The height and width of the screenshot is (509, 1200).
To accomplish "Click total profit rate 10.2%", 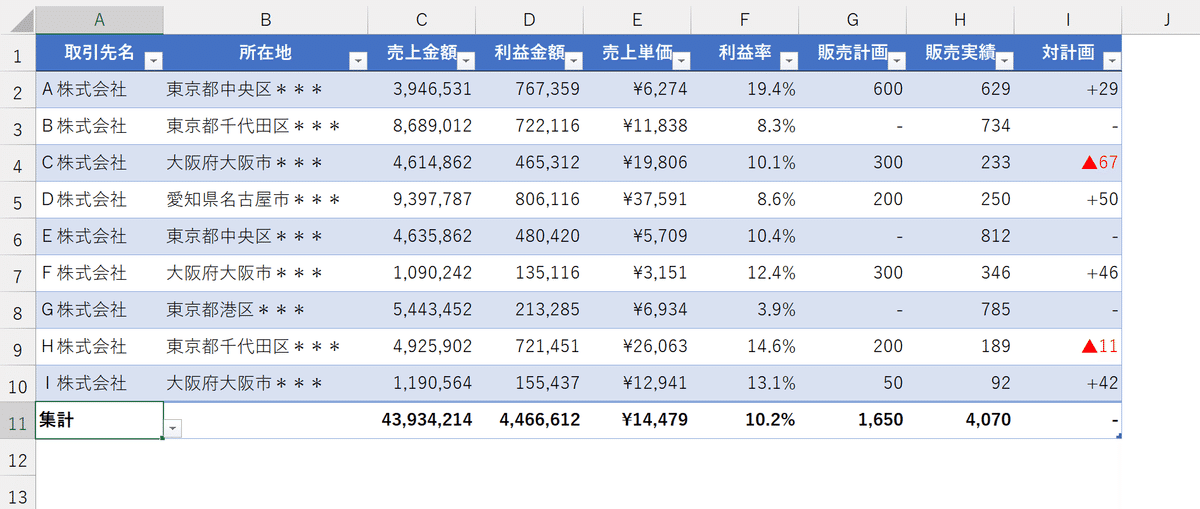I will pos(745,420).
